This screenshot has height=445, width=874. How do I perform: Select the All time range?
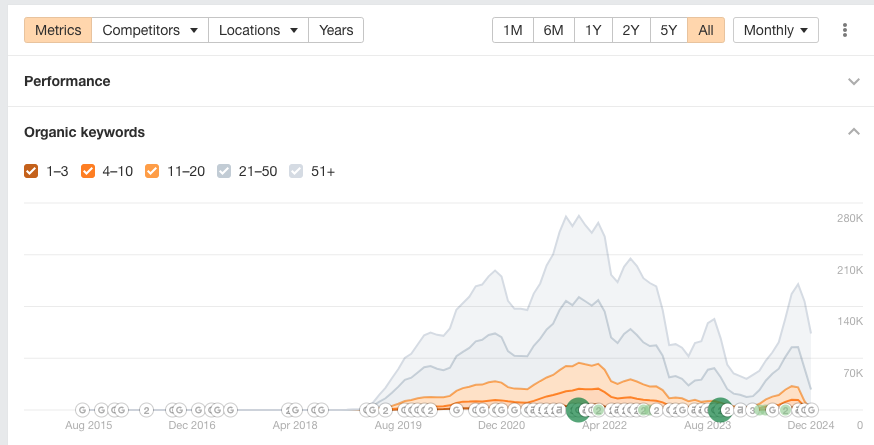point(706,30)
